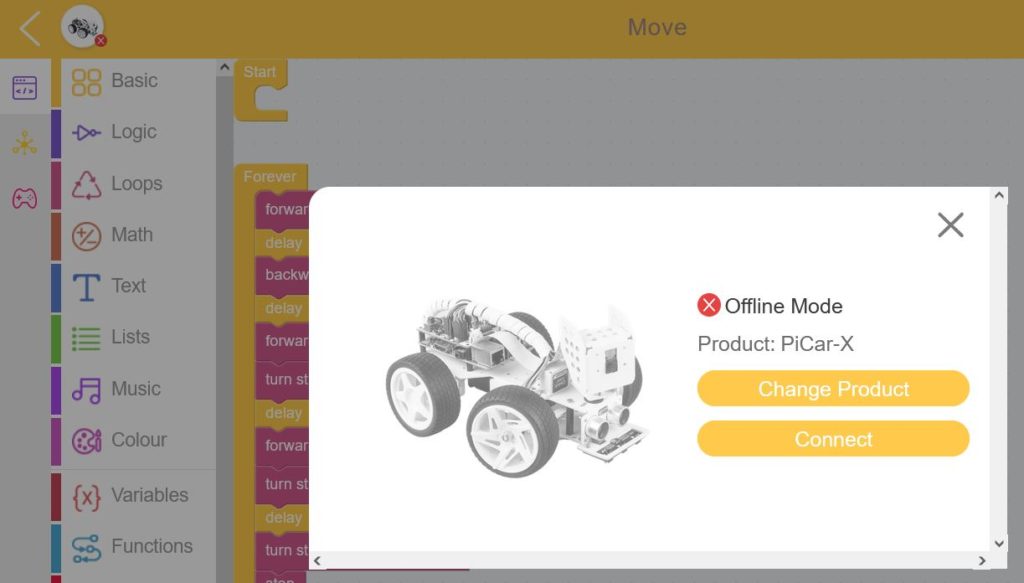1024x583 pixels.
Task: Click the Loops recycle icon
Action: pyautogui.click(x=86, y=185)
